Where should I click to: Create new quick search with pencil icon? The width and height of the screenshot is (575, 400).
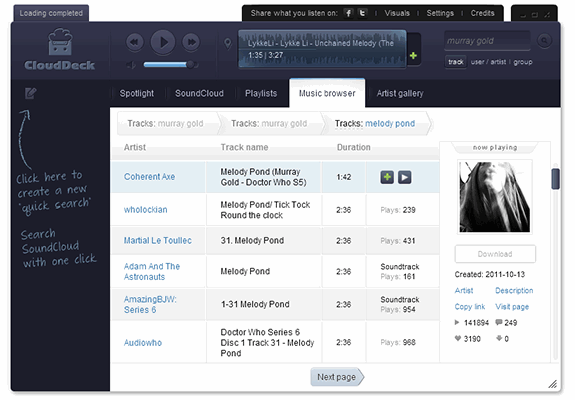pos(30,93)
